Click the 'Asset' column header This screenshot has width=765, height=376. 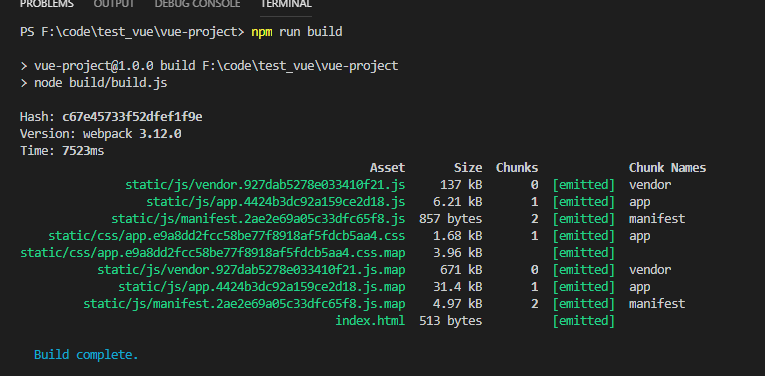[x=387, y=168]
